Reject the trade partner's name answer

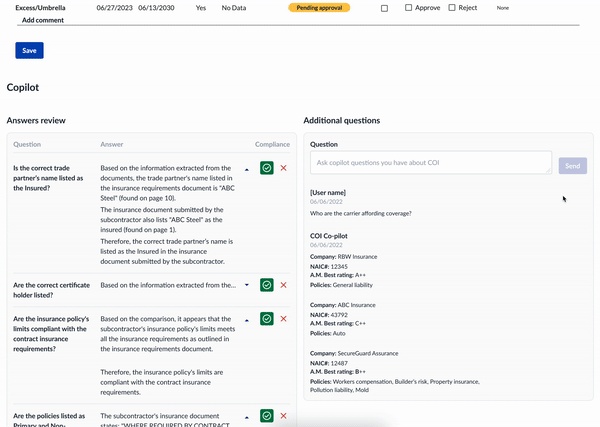click(284, 168)
